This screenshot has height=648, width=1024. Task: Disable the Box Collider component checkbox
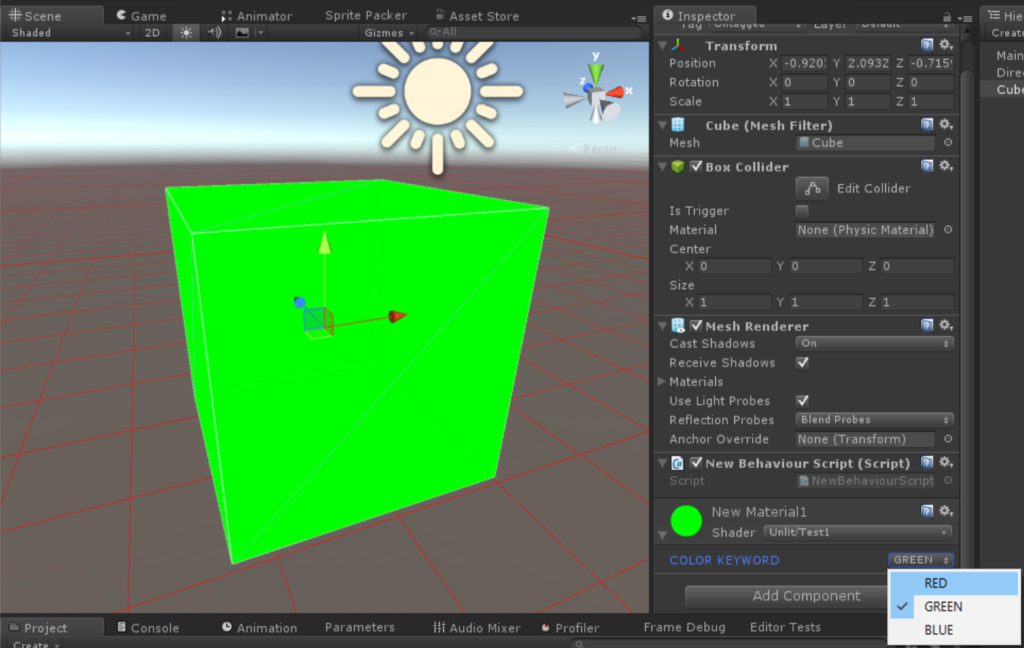[696, 167]
